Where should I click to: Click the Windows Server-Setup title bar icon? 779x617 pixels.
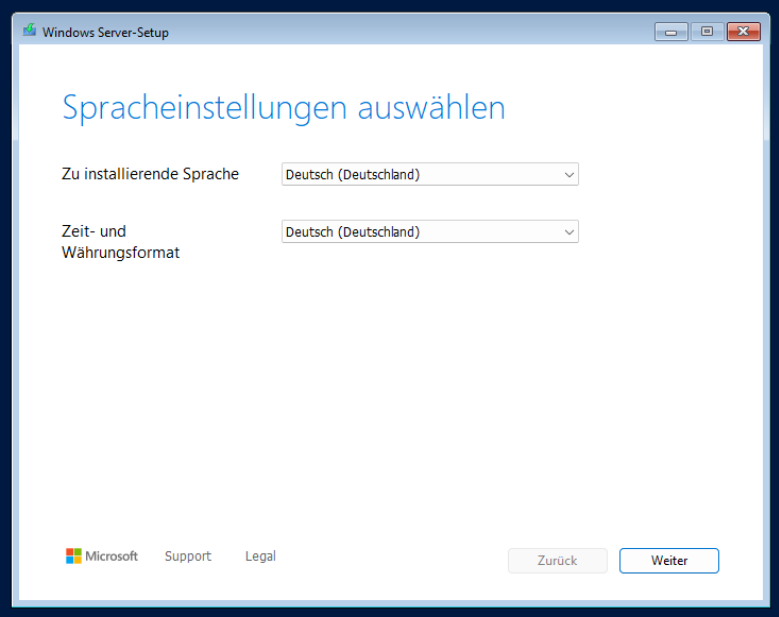pos(29,31)
